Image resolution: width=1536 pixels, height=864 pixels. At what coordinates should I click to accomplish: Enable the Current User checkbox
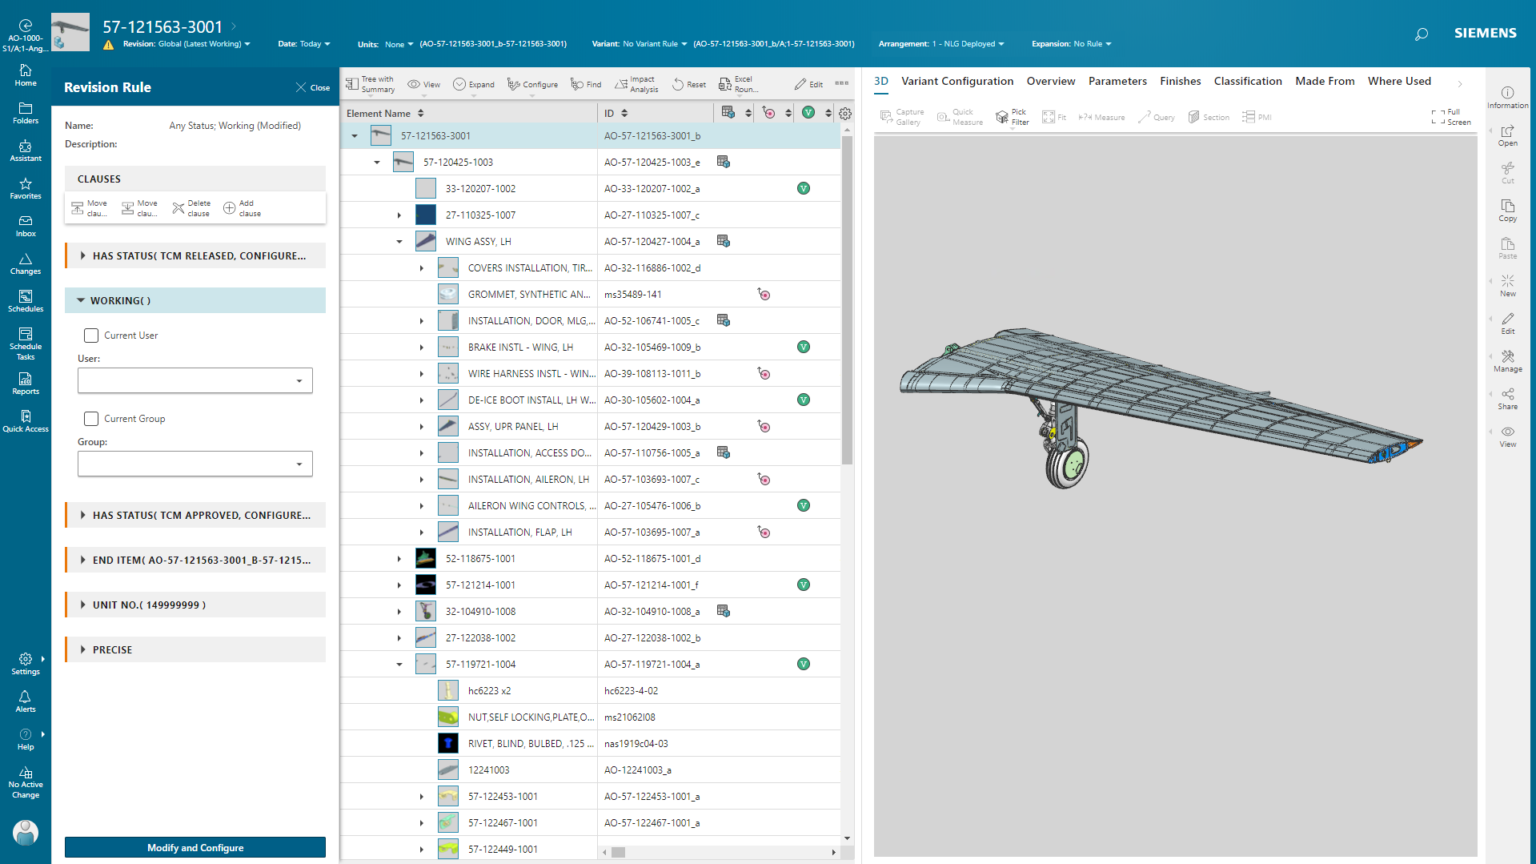pyautogui.click(x=90, y=335)
